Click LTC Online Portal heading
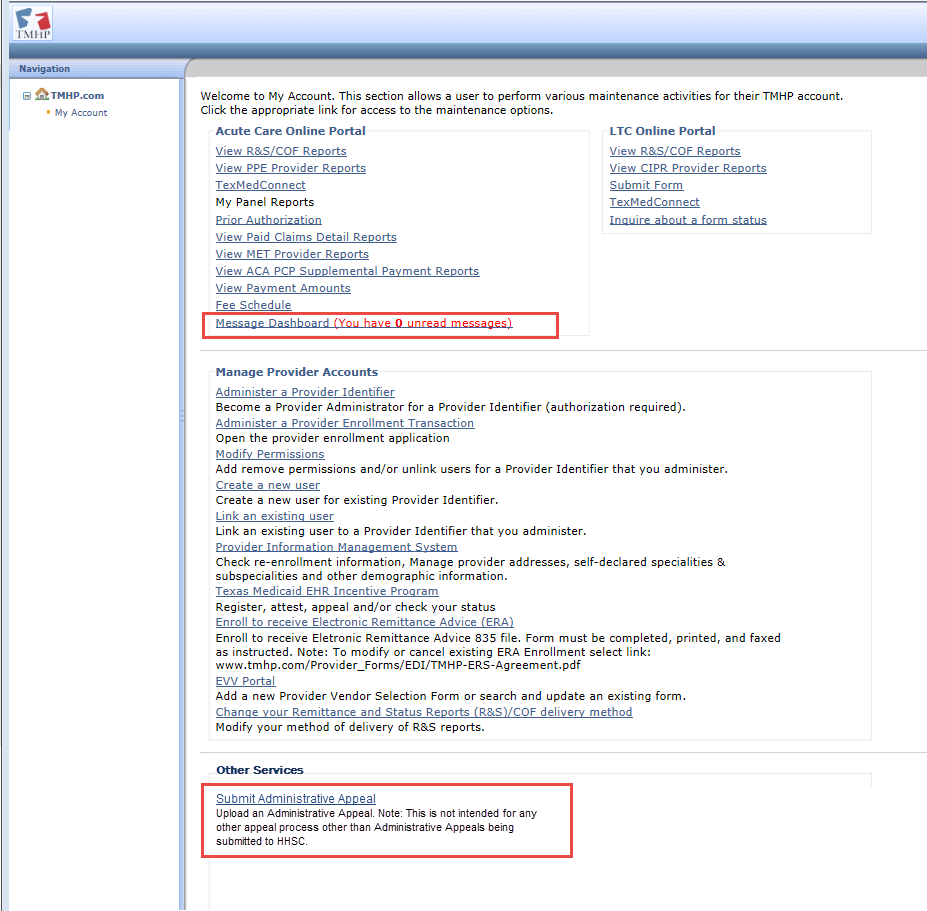The height and width of the screenshot is (911, 927). [662, 131]
